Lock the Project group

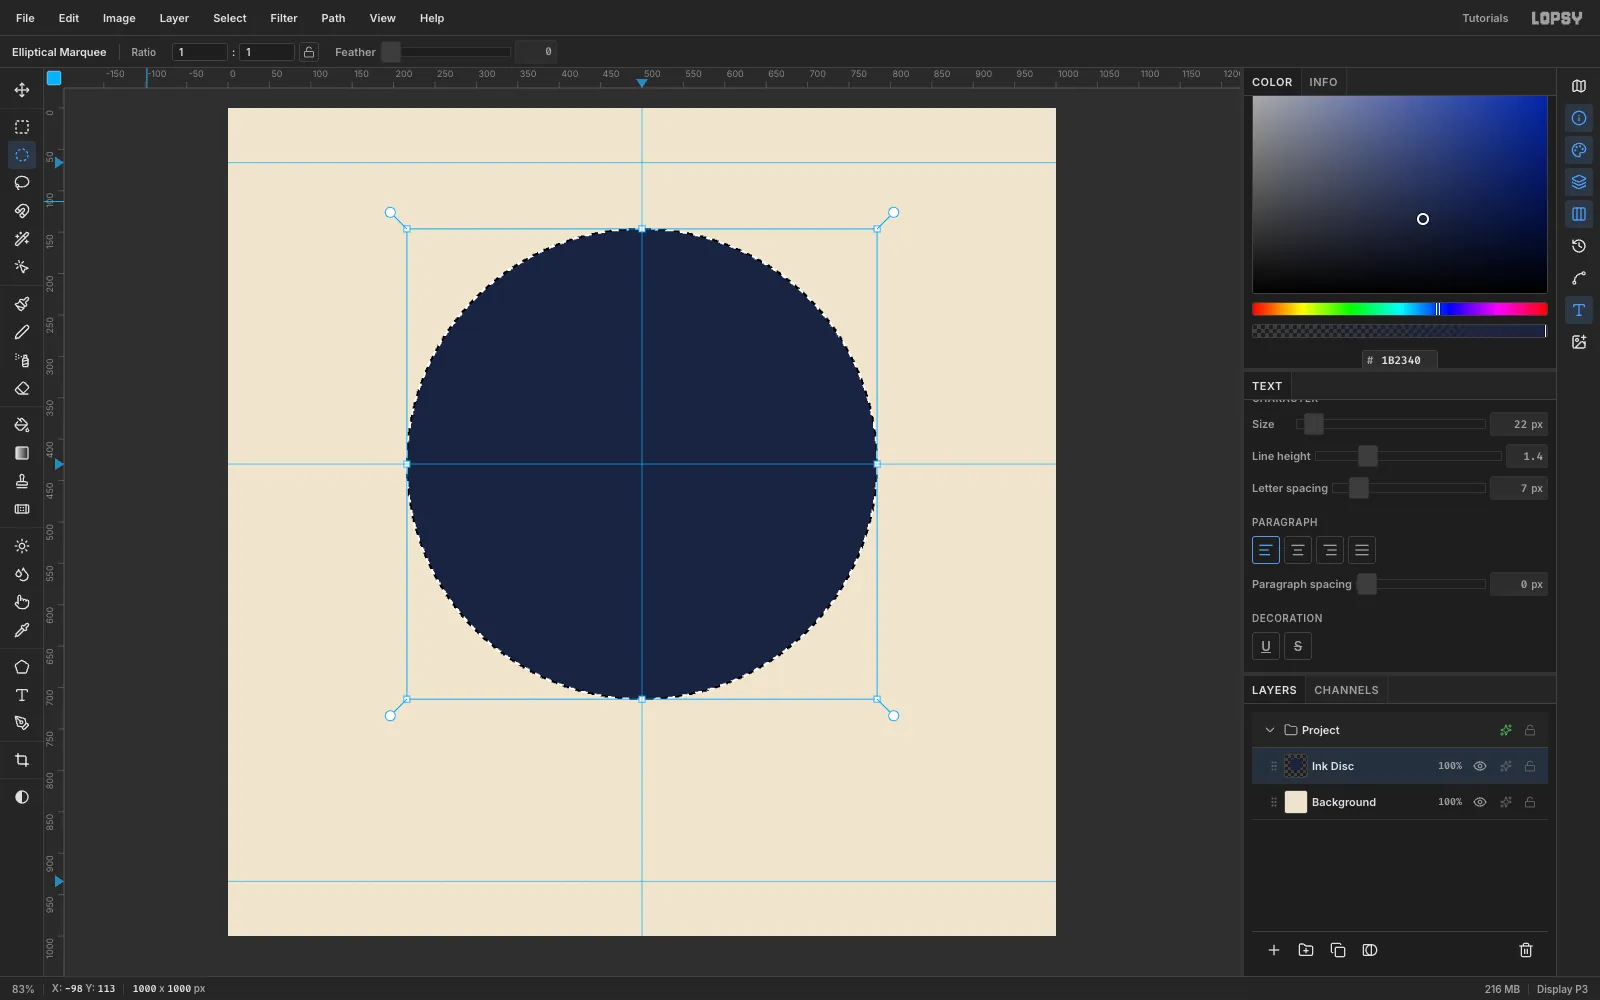[x=1530, y=730]
